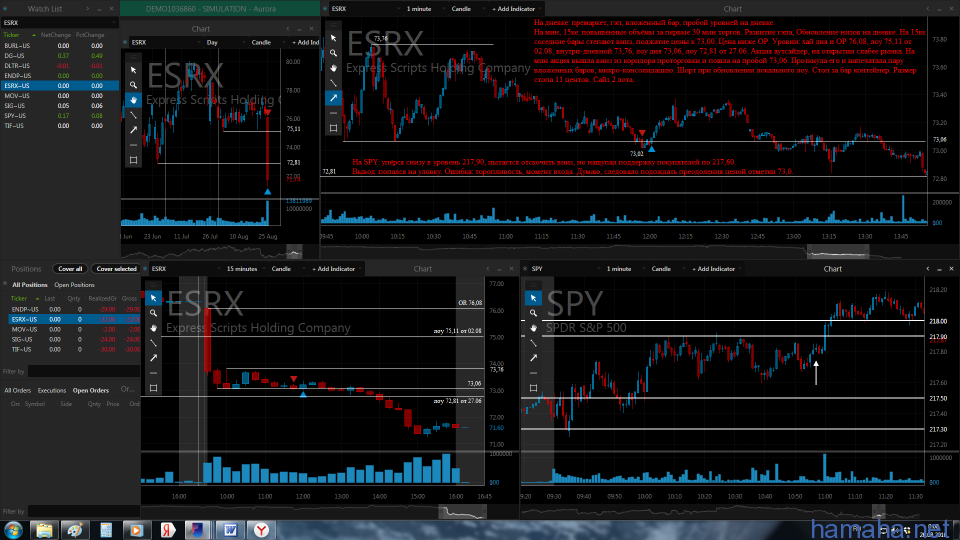Screen dimensions: 960x540
Task: Select the pointer tool in ESRX 15 minutes chart
Action: tap(153, 298)
